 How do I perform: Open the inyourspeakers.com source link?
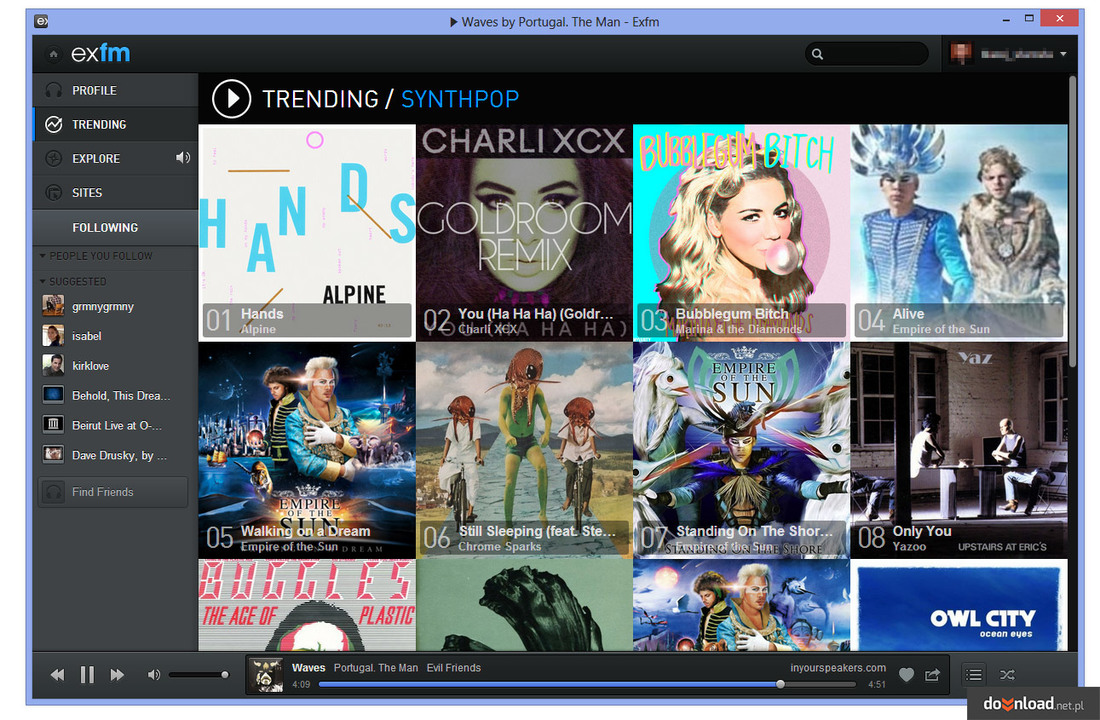point(838,668)
